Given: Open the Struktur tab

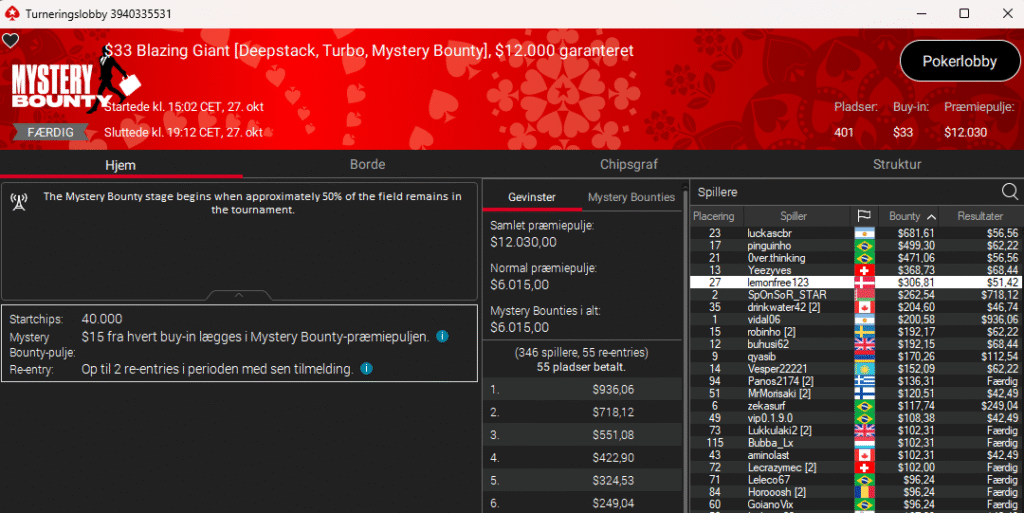Looking at the screenshot, I should click(x=897, y=164).
